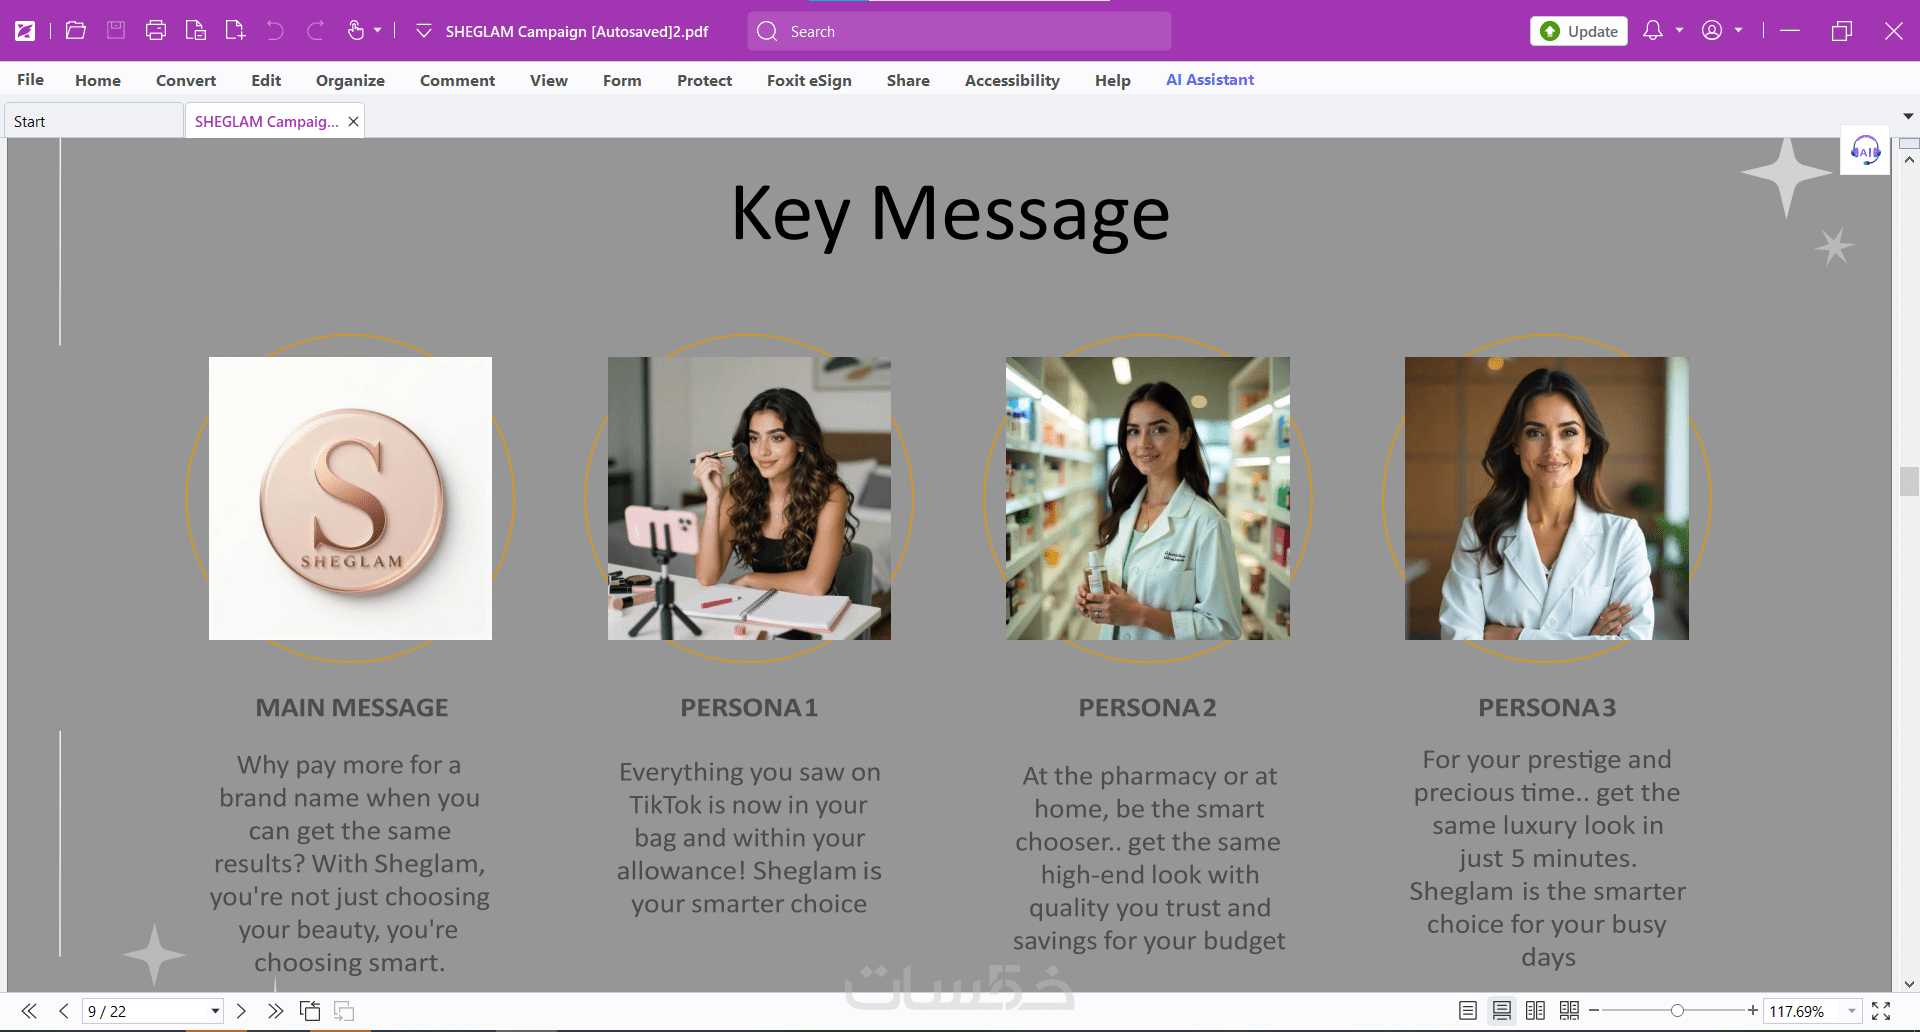This screenshot has width=1920, height=1032.
Task: Go to the first page
Action: click(x=29, y=1011)
